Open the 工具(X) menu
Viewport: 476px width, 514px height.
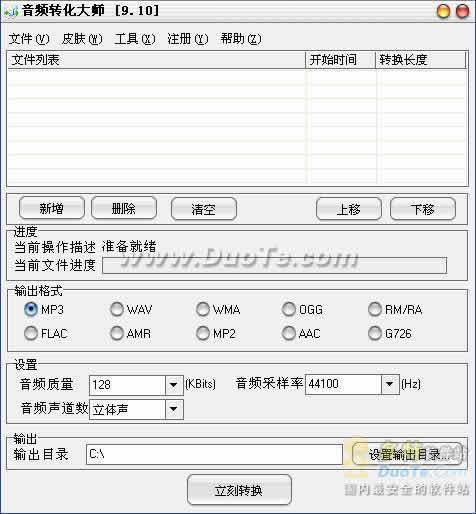[135, 39]
